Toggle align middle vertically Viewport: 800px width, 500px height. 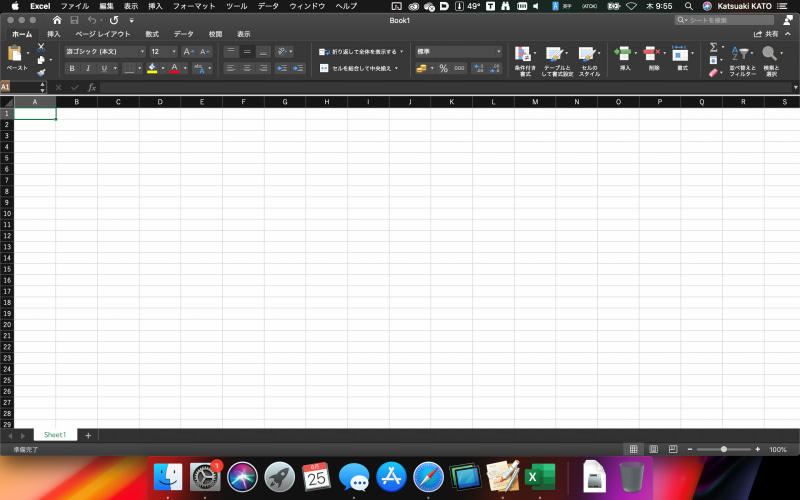point(247,52)
